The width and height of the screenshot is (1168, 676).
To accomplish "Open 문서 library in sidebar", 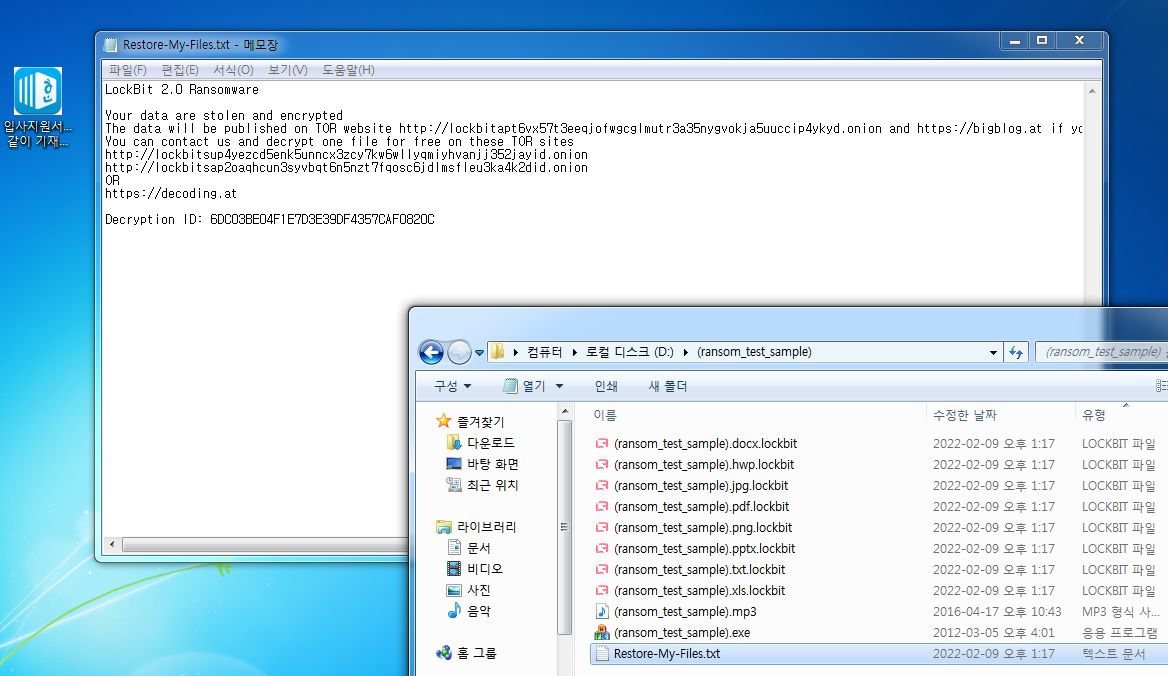I will coord(469,548).
